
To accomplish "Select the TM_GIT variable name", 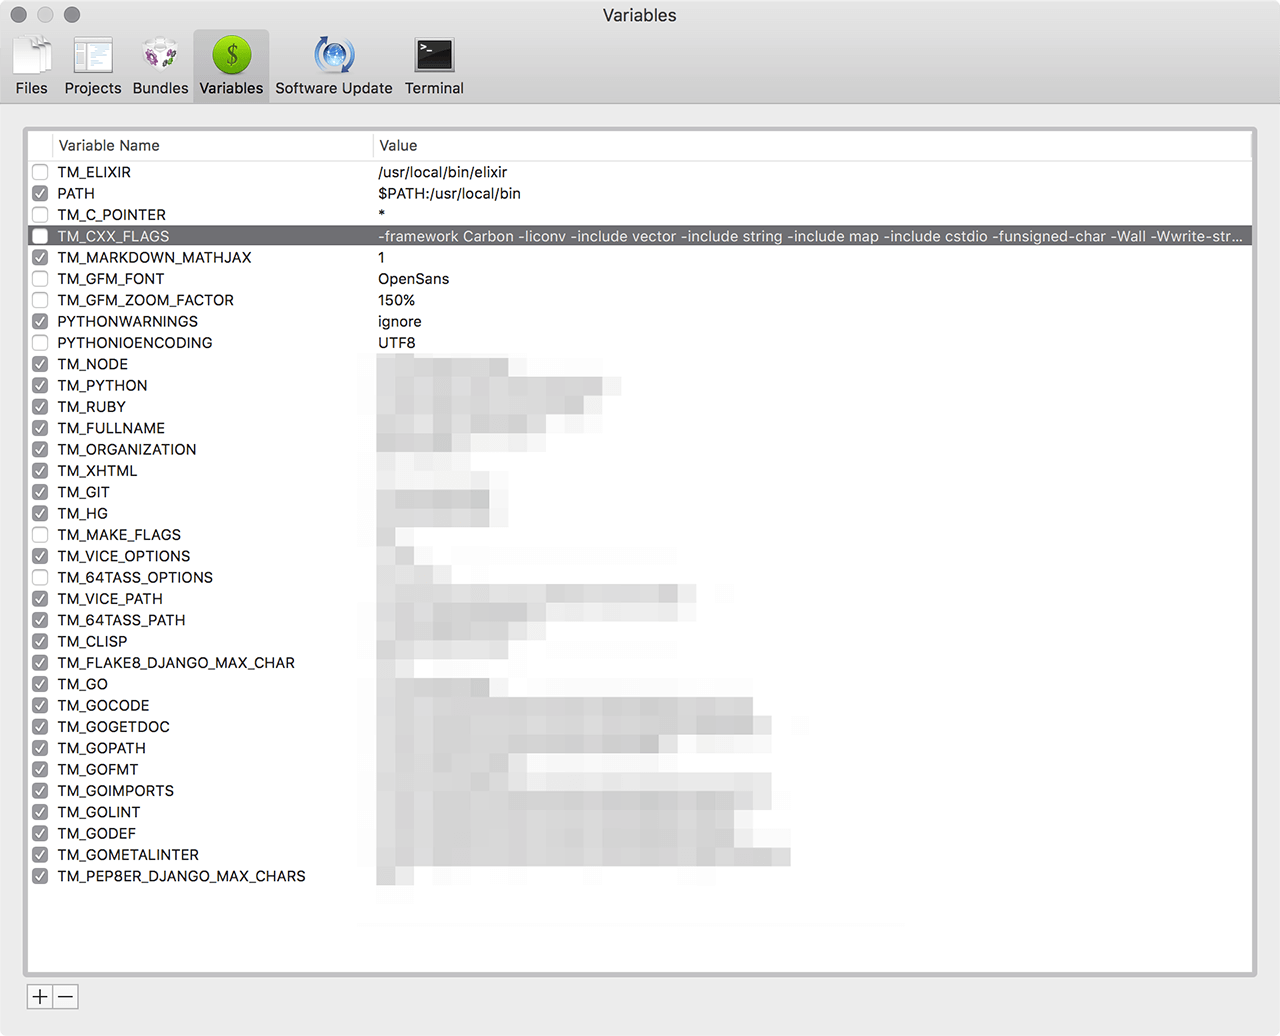I will pyautogui.click(x=83, y=492).
